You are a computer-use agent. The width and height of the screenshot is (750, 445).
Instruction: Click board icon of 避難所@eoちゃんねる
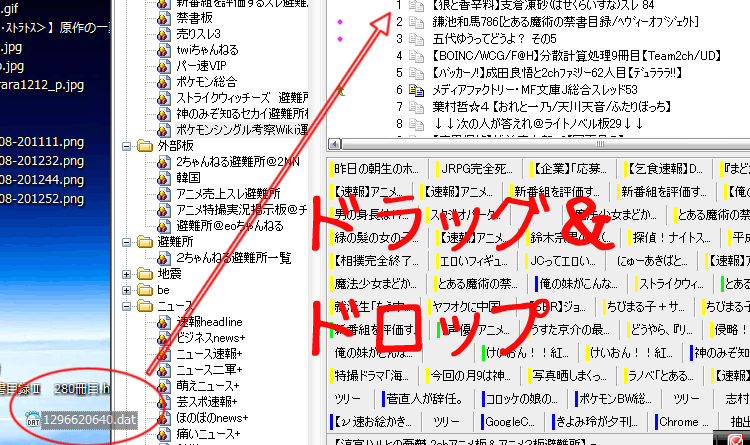pyautogui.click(x=164, y=226)
